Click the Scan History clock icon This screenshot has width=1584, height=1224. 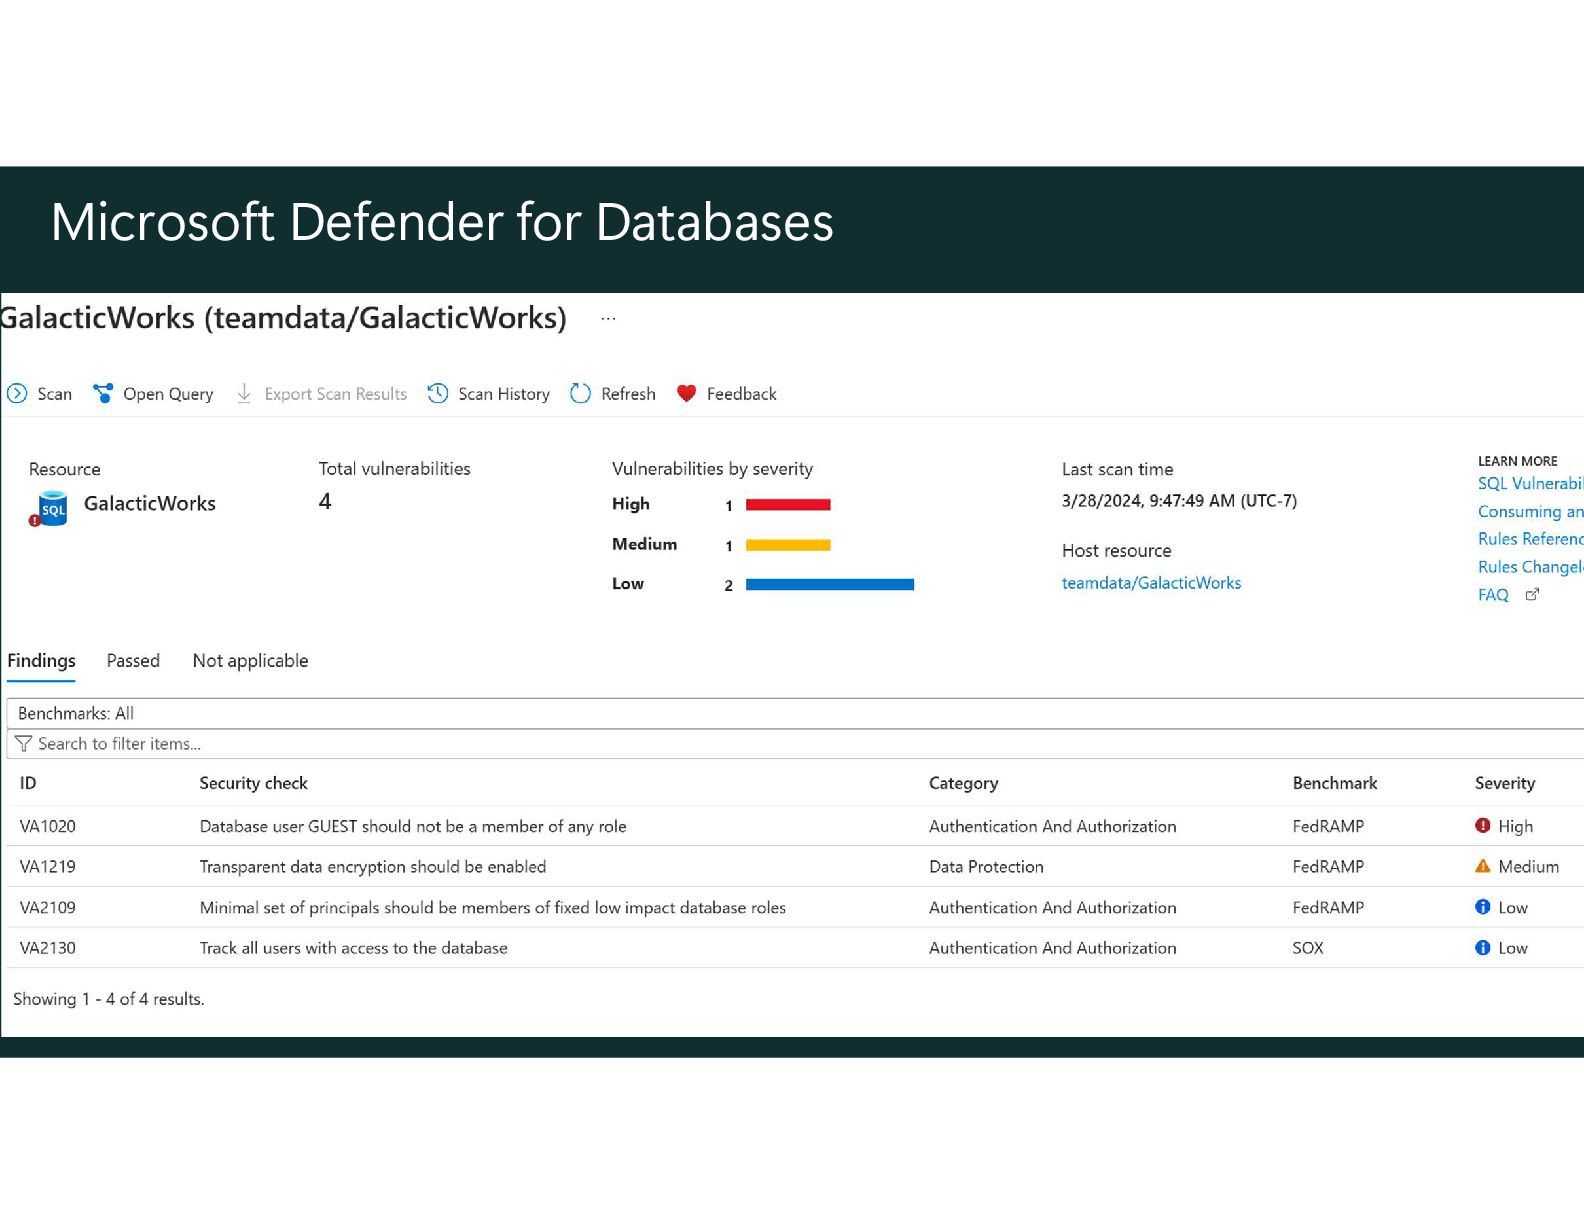coord(438,394)
